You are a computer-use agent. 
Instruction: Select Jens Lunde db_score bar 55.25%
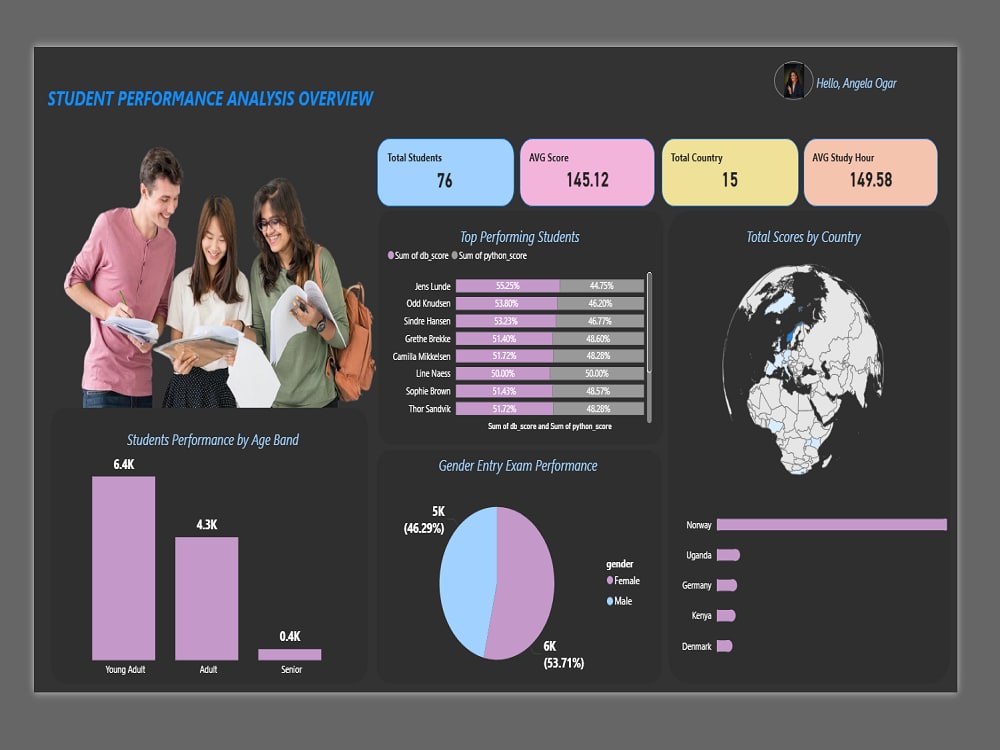click(508, 286)
